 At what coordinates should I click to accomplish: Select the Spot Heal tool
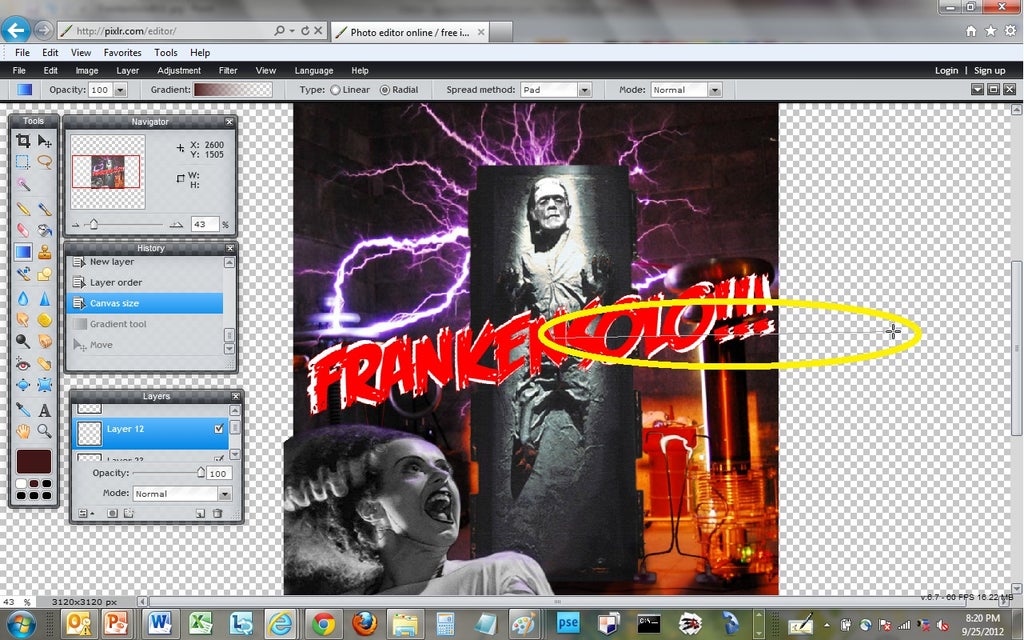[44, 364]
